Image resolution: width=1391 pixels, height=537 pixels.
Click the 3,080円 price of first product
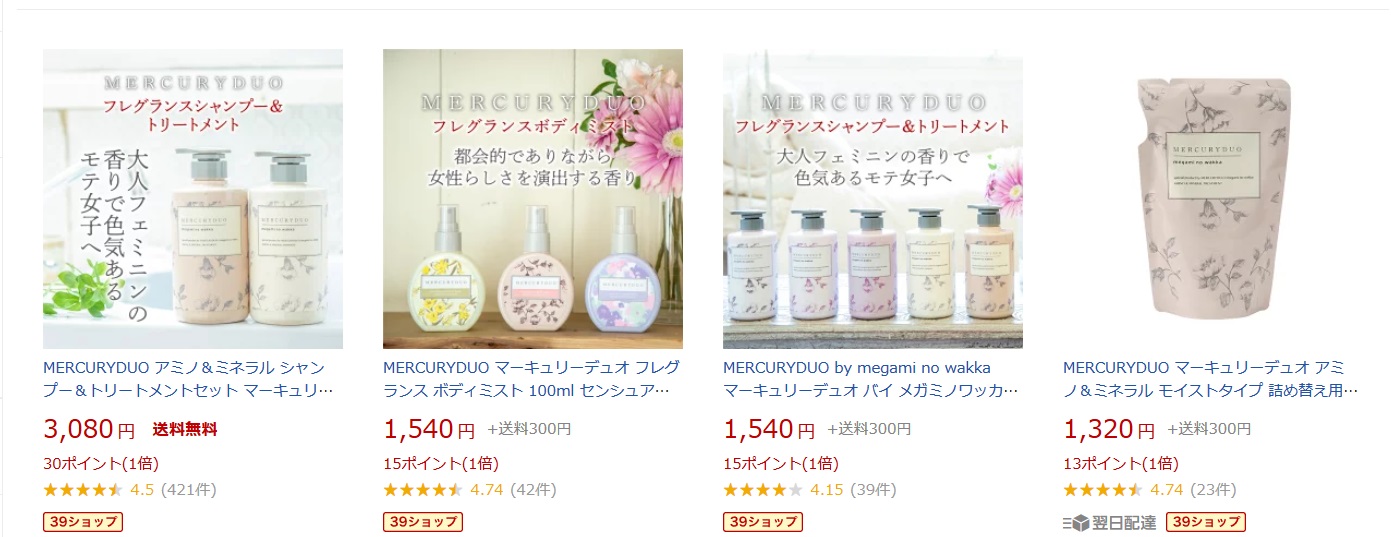(89, 430)
